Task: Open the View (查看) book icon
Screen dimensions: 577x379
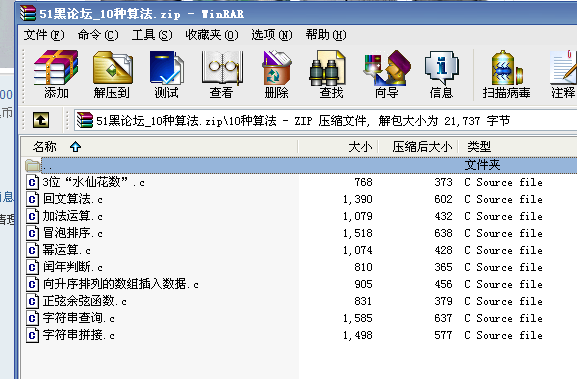Action: (x=222, y=75)
